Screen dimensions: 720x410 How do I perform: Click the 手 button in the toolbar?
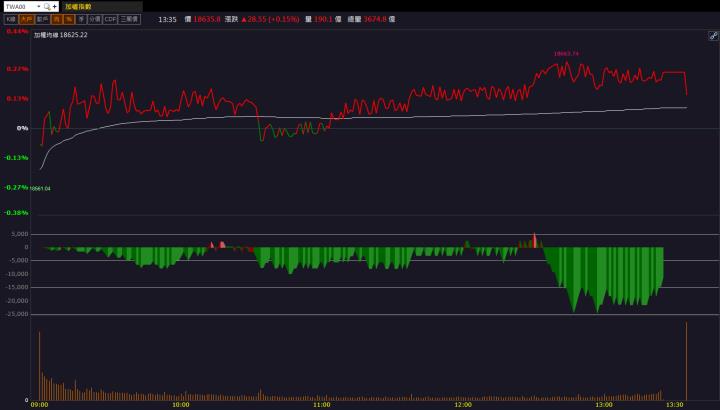[80, 19]
